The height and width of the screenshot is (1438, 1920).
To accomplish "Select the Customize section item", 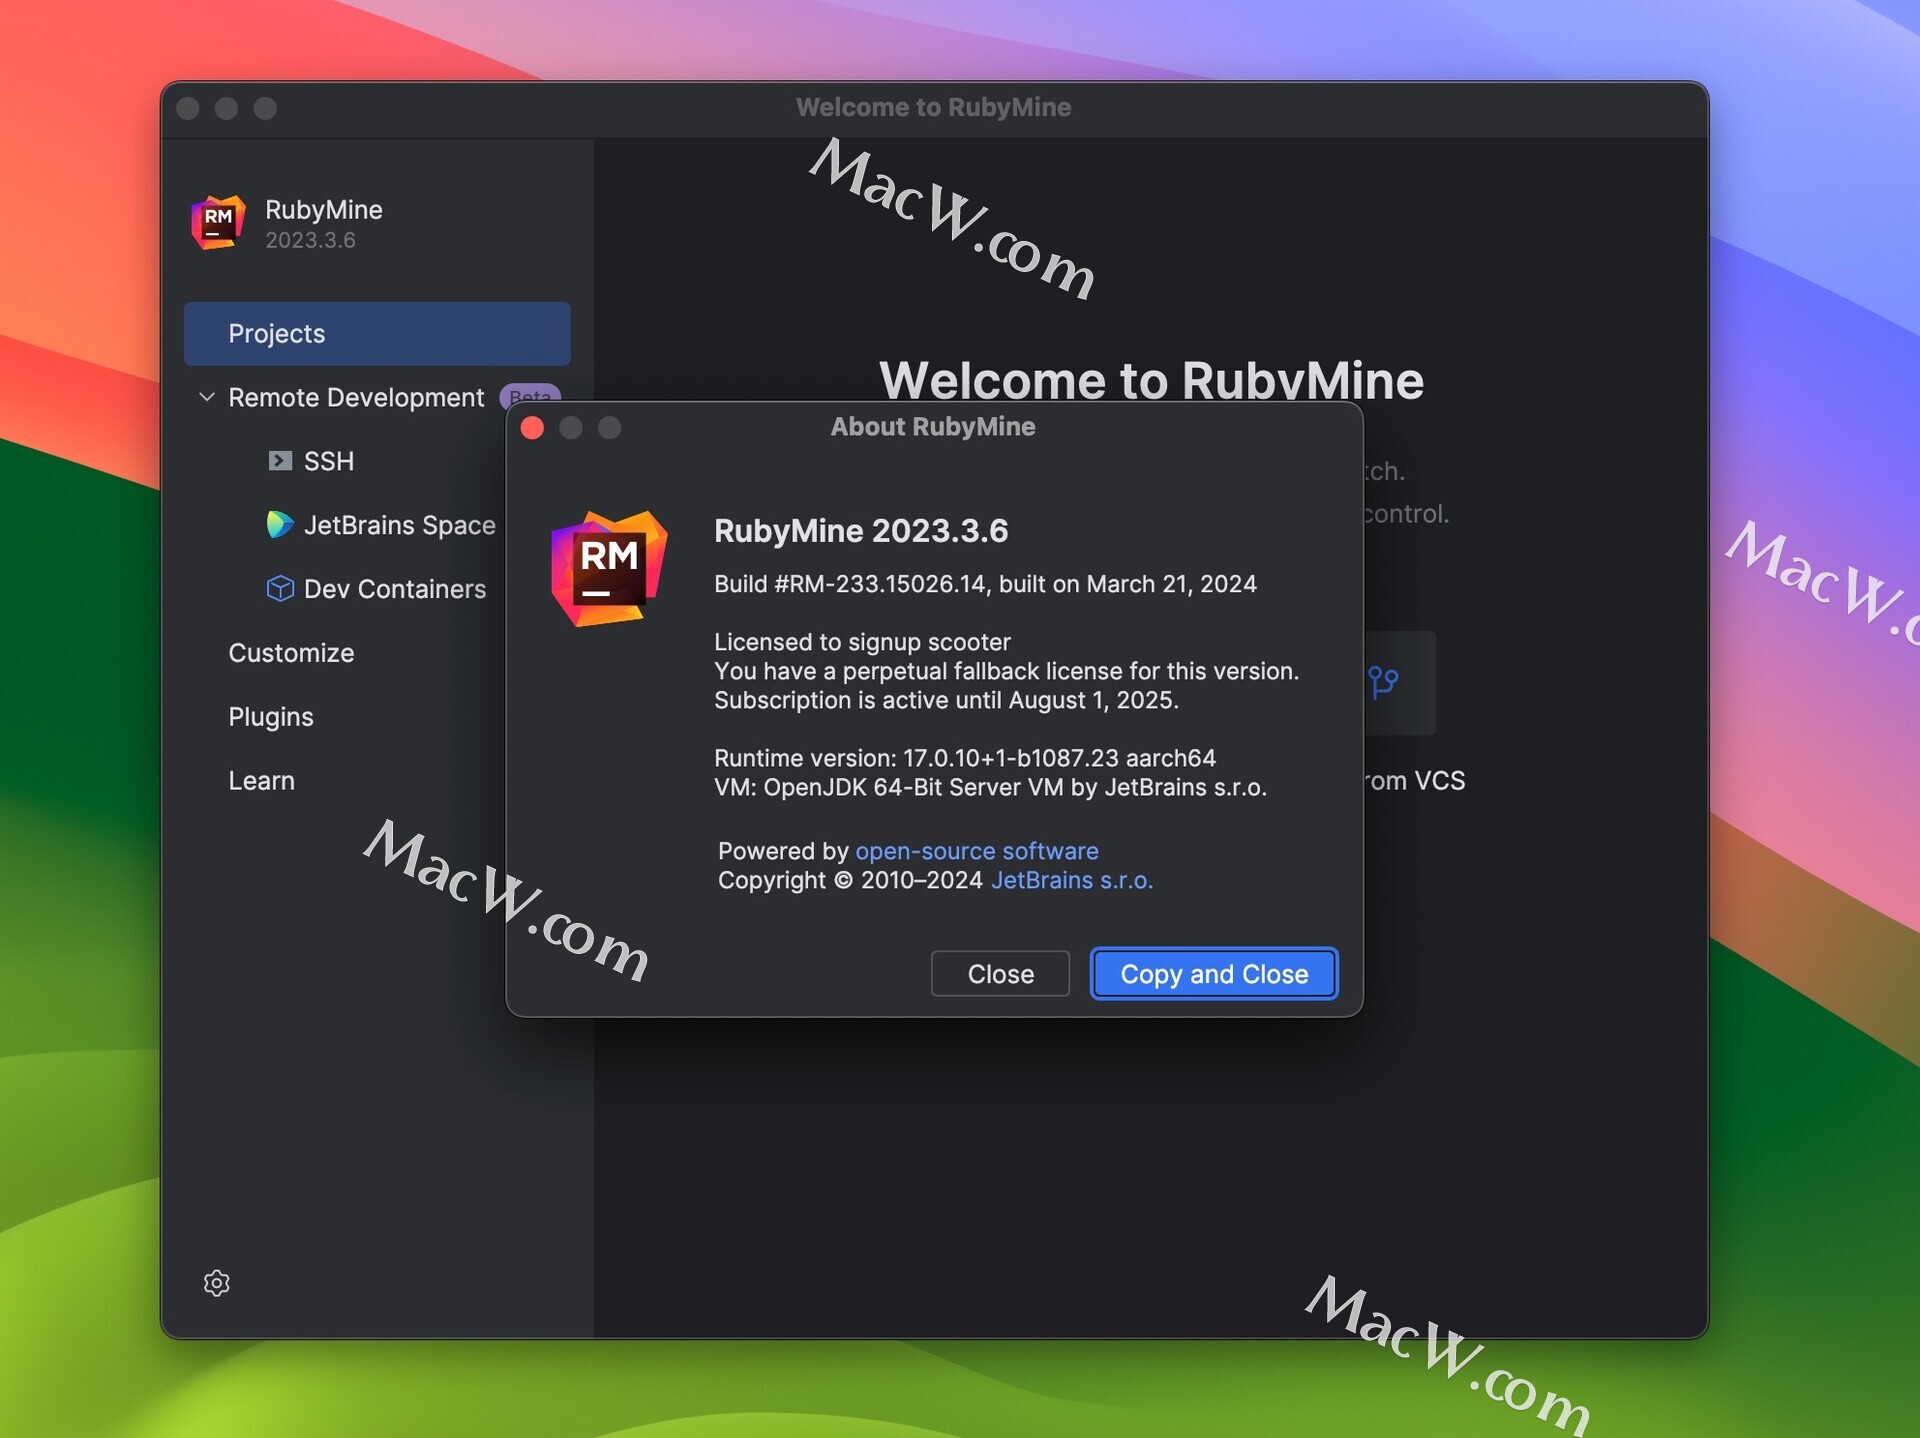I will 290,653.
